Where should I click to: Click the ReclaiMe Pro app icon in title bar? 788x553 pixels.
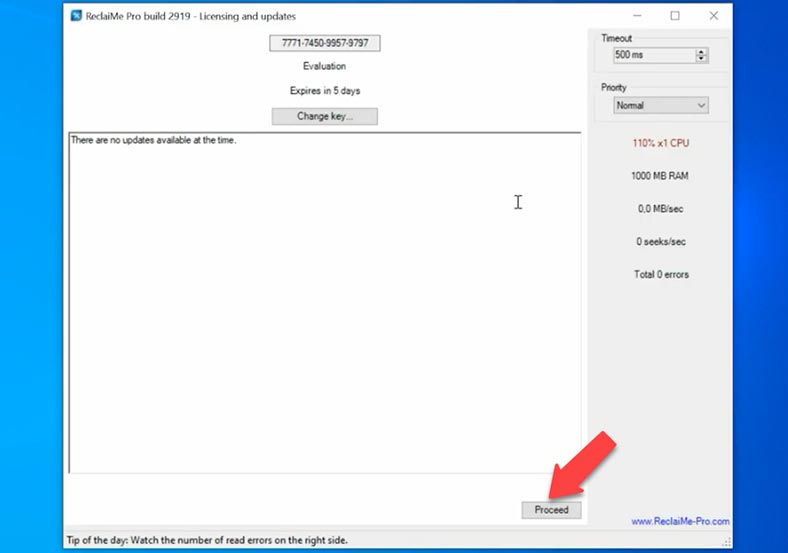(76, 16)
